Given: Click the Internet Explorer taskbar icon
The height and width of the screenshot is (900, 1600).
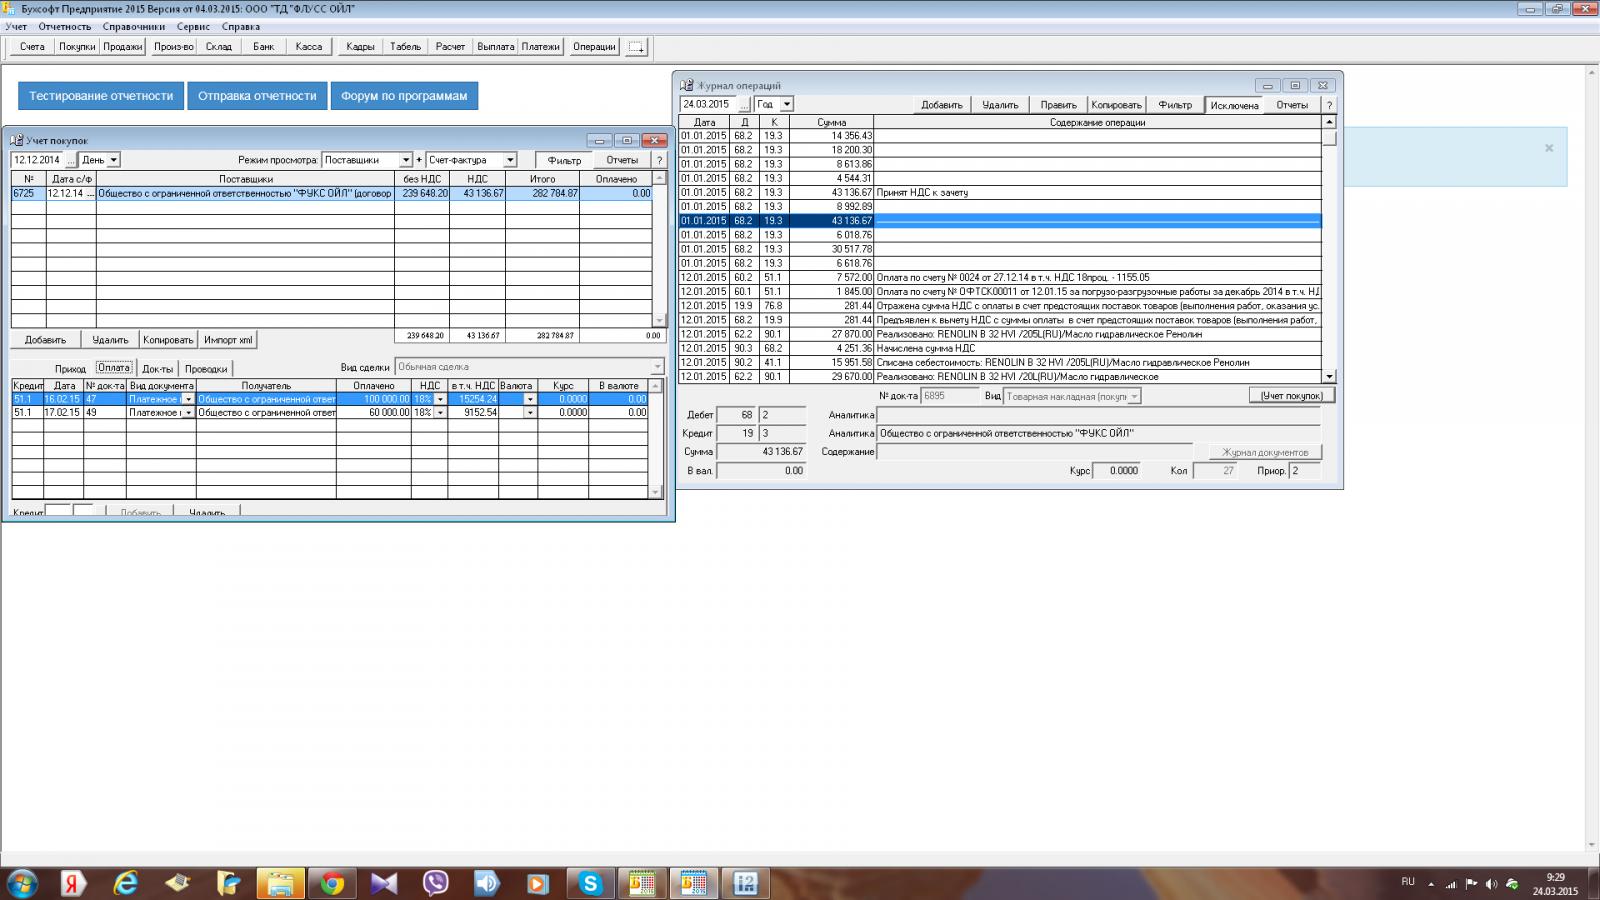Looking at the screenshot, I should pos(125,883).
